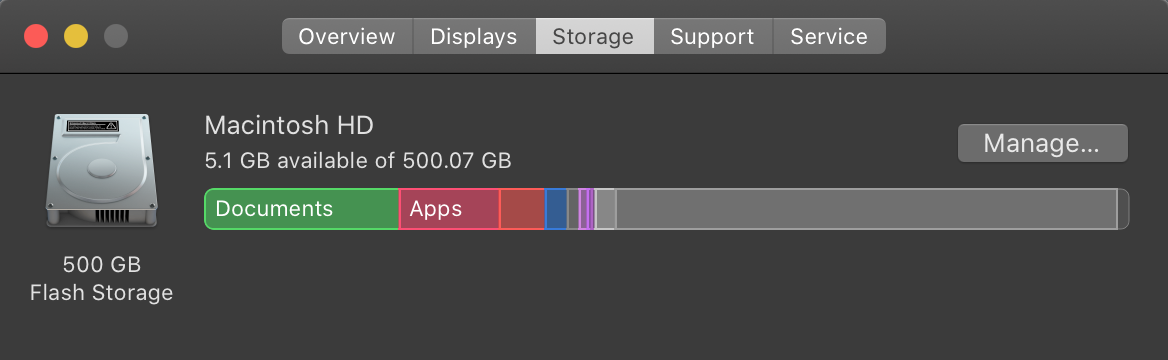1168x360 pixels.
Task: Click the Apps storage segment
Action: pyautogui.click(x=449, y=209)
